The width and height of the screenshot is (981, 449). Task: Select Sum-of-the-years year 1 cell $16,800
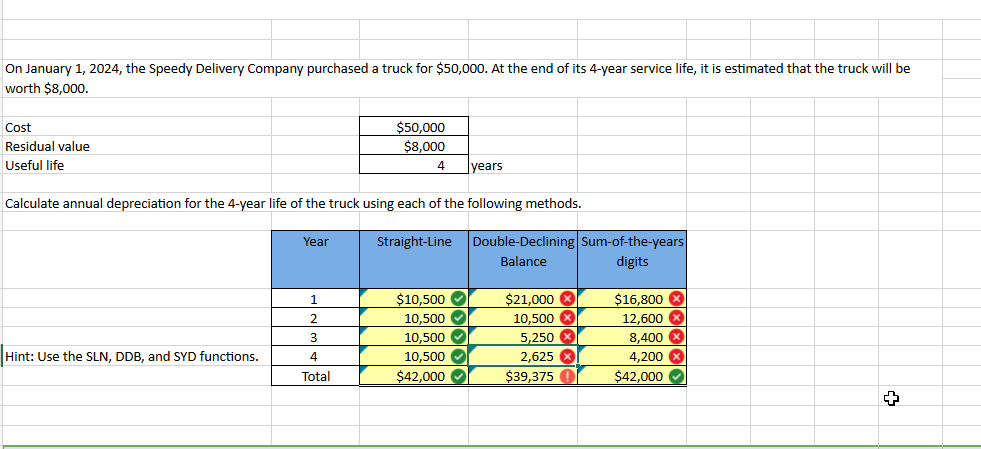point(632,299)
